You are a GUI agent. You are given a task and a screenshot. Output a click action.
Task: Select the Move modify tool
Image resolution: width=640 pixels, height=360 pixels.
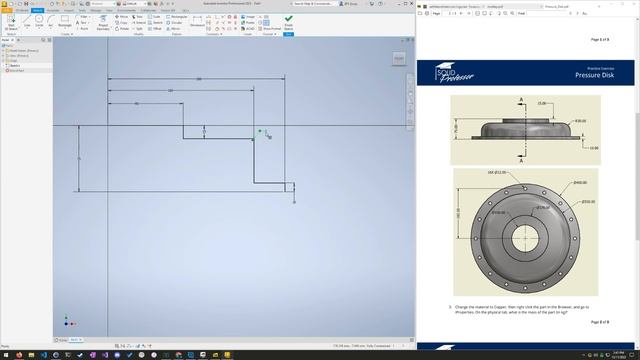(121, 17)
